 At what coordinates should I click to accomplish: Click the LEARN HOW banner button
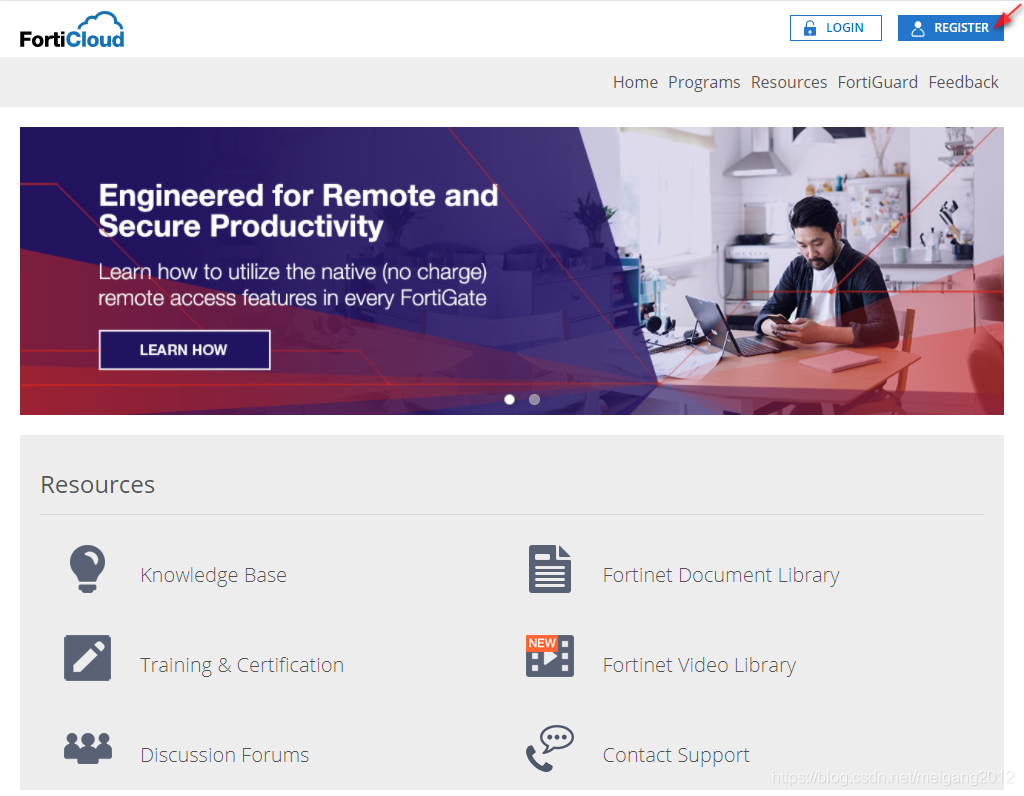(x=184, y=350)
